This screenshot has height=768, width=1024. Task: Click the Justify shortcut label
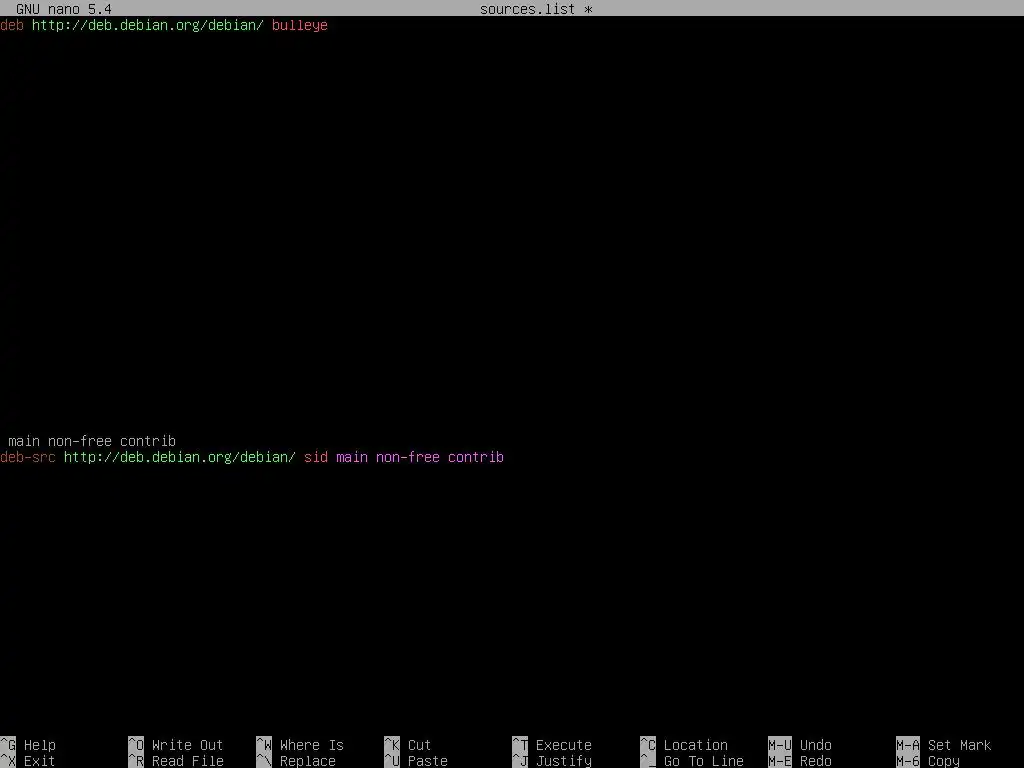click(564, 761)
